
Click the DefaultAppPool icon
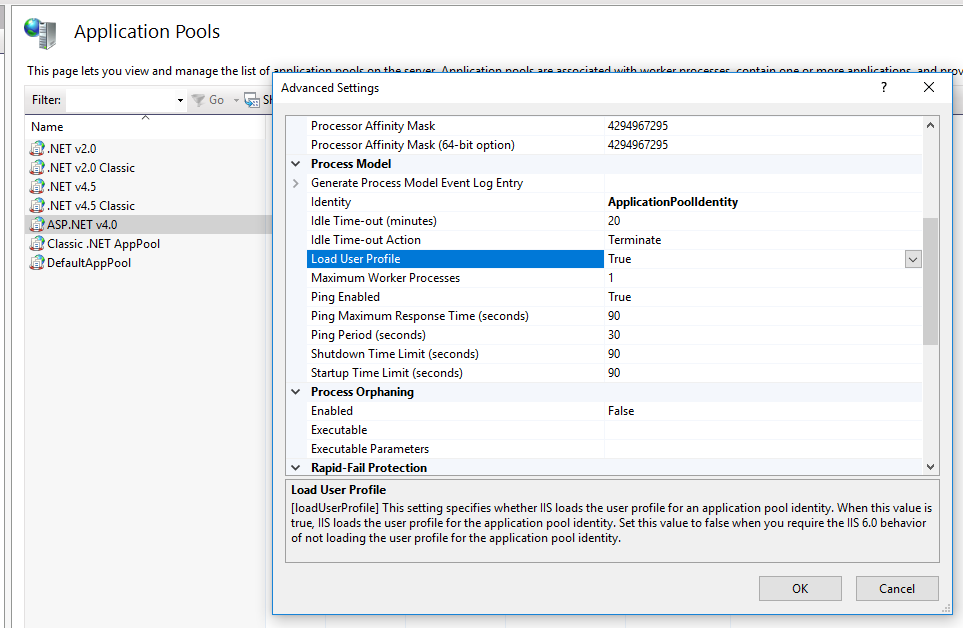pos(37,262)
